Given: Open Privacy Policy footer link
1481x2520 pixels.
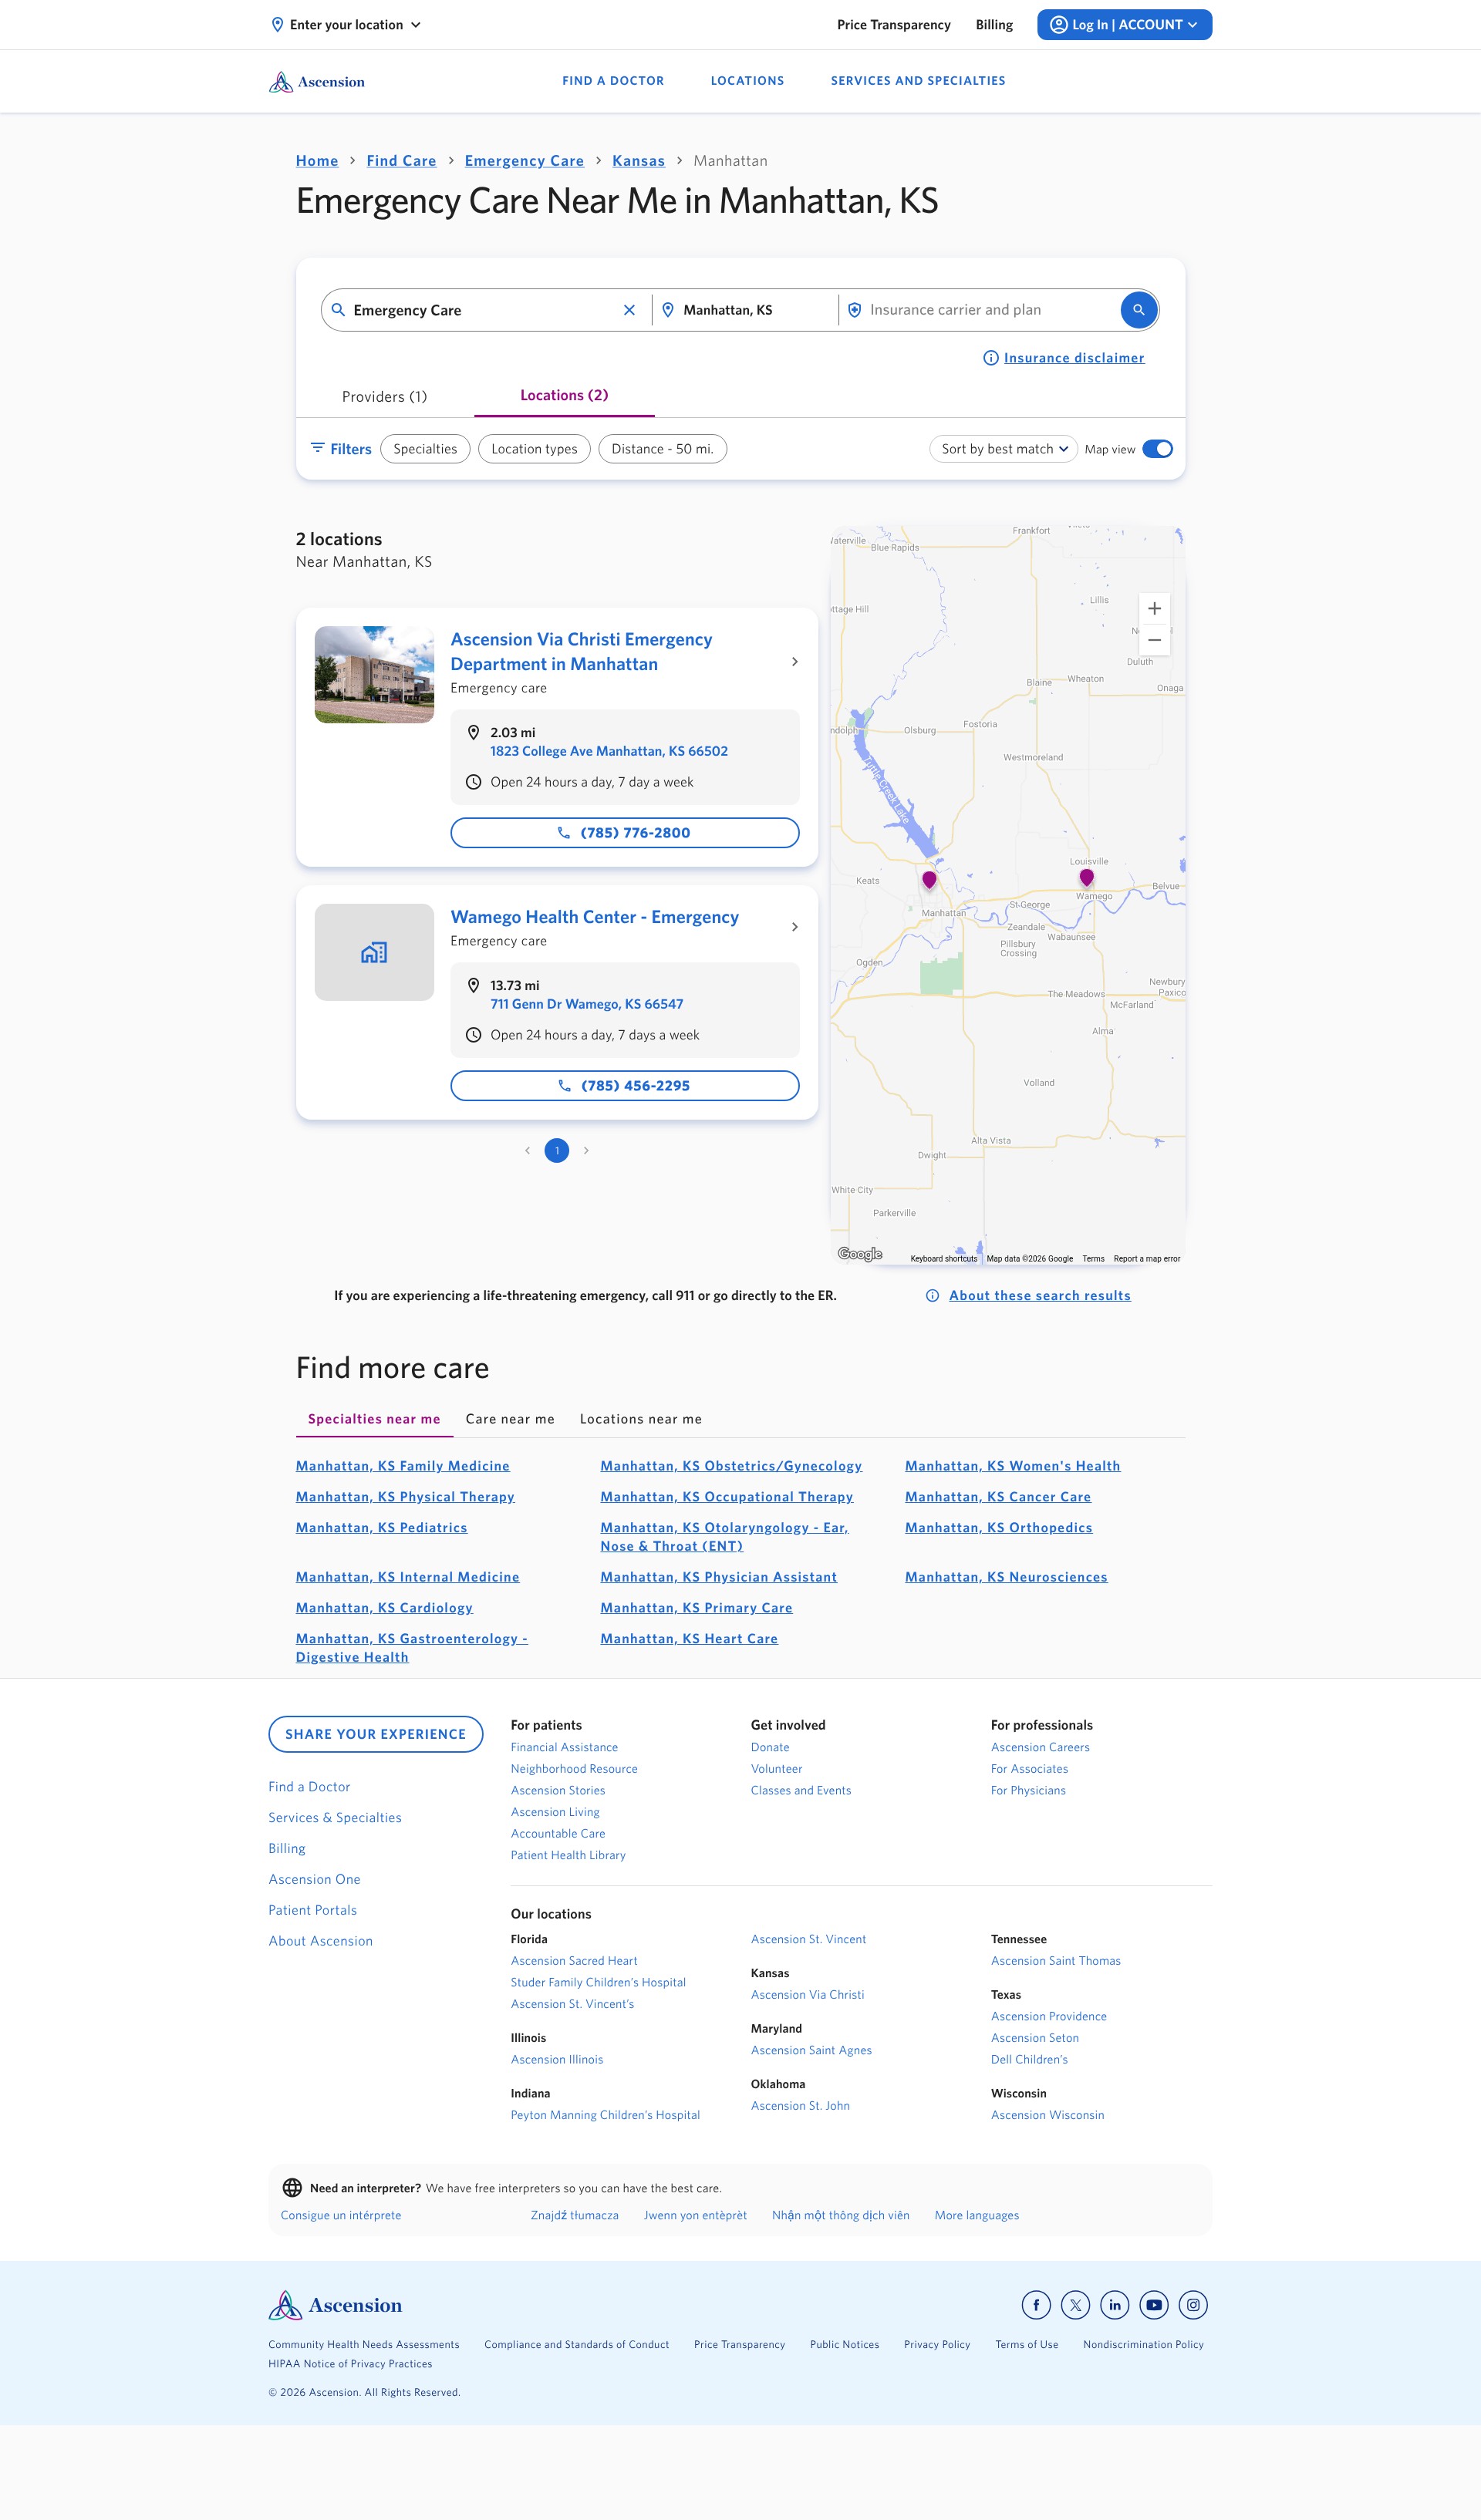Looking at the screenshot, I should (937, 2344).
